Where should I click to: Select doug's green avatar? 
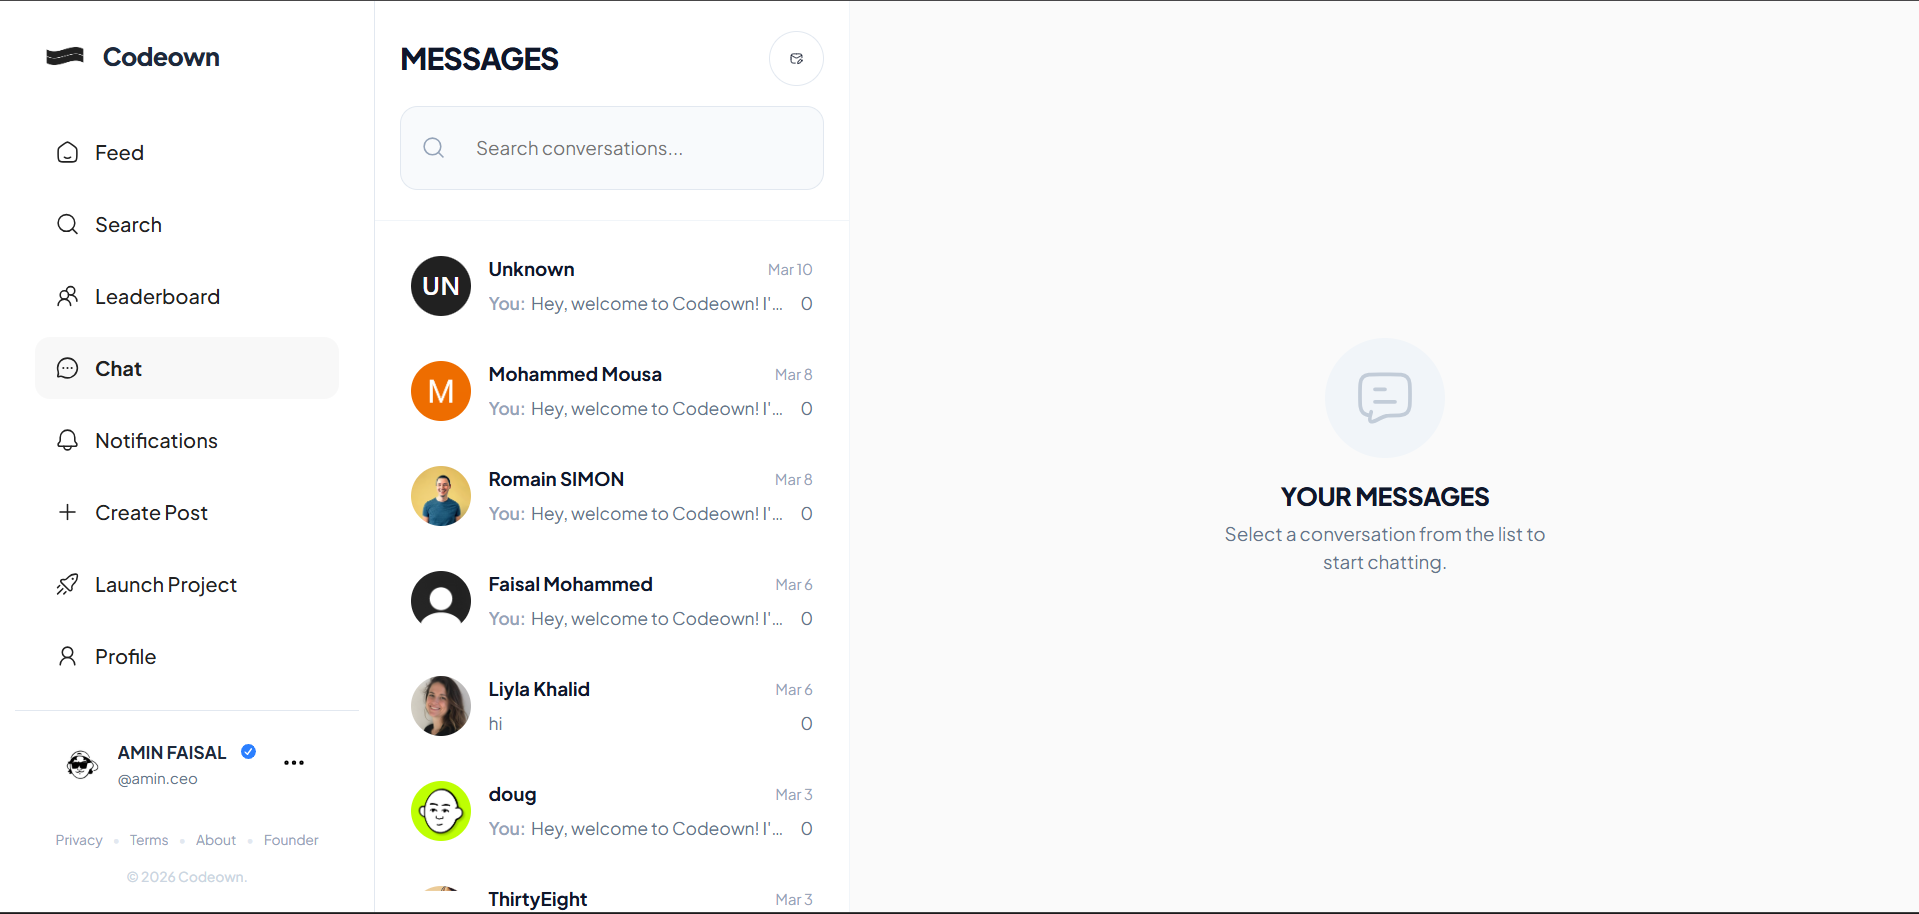(441, 811)
